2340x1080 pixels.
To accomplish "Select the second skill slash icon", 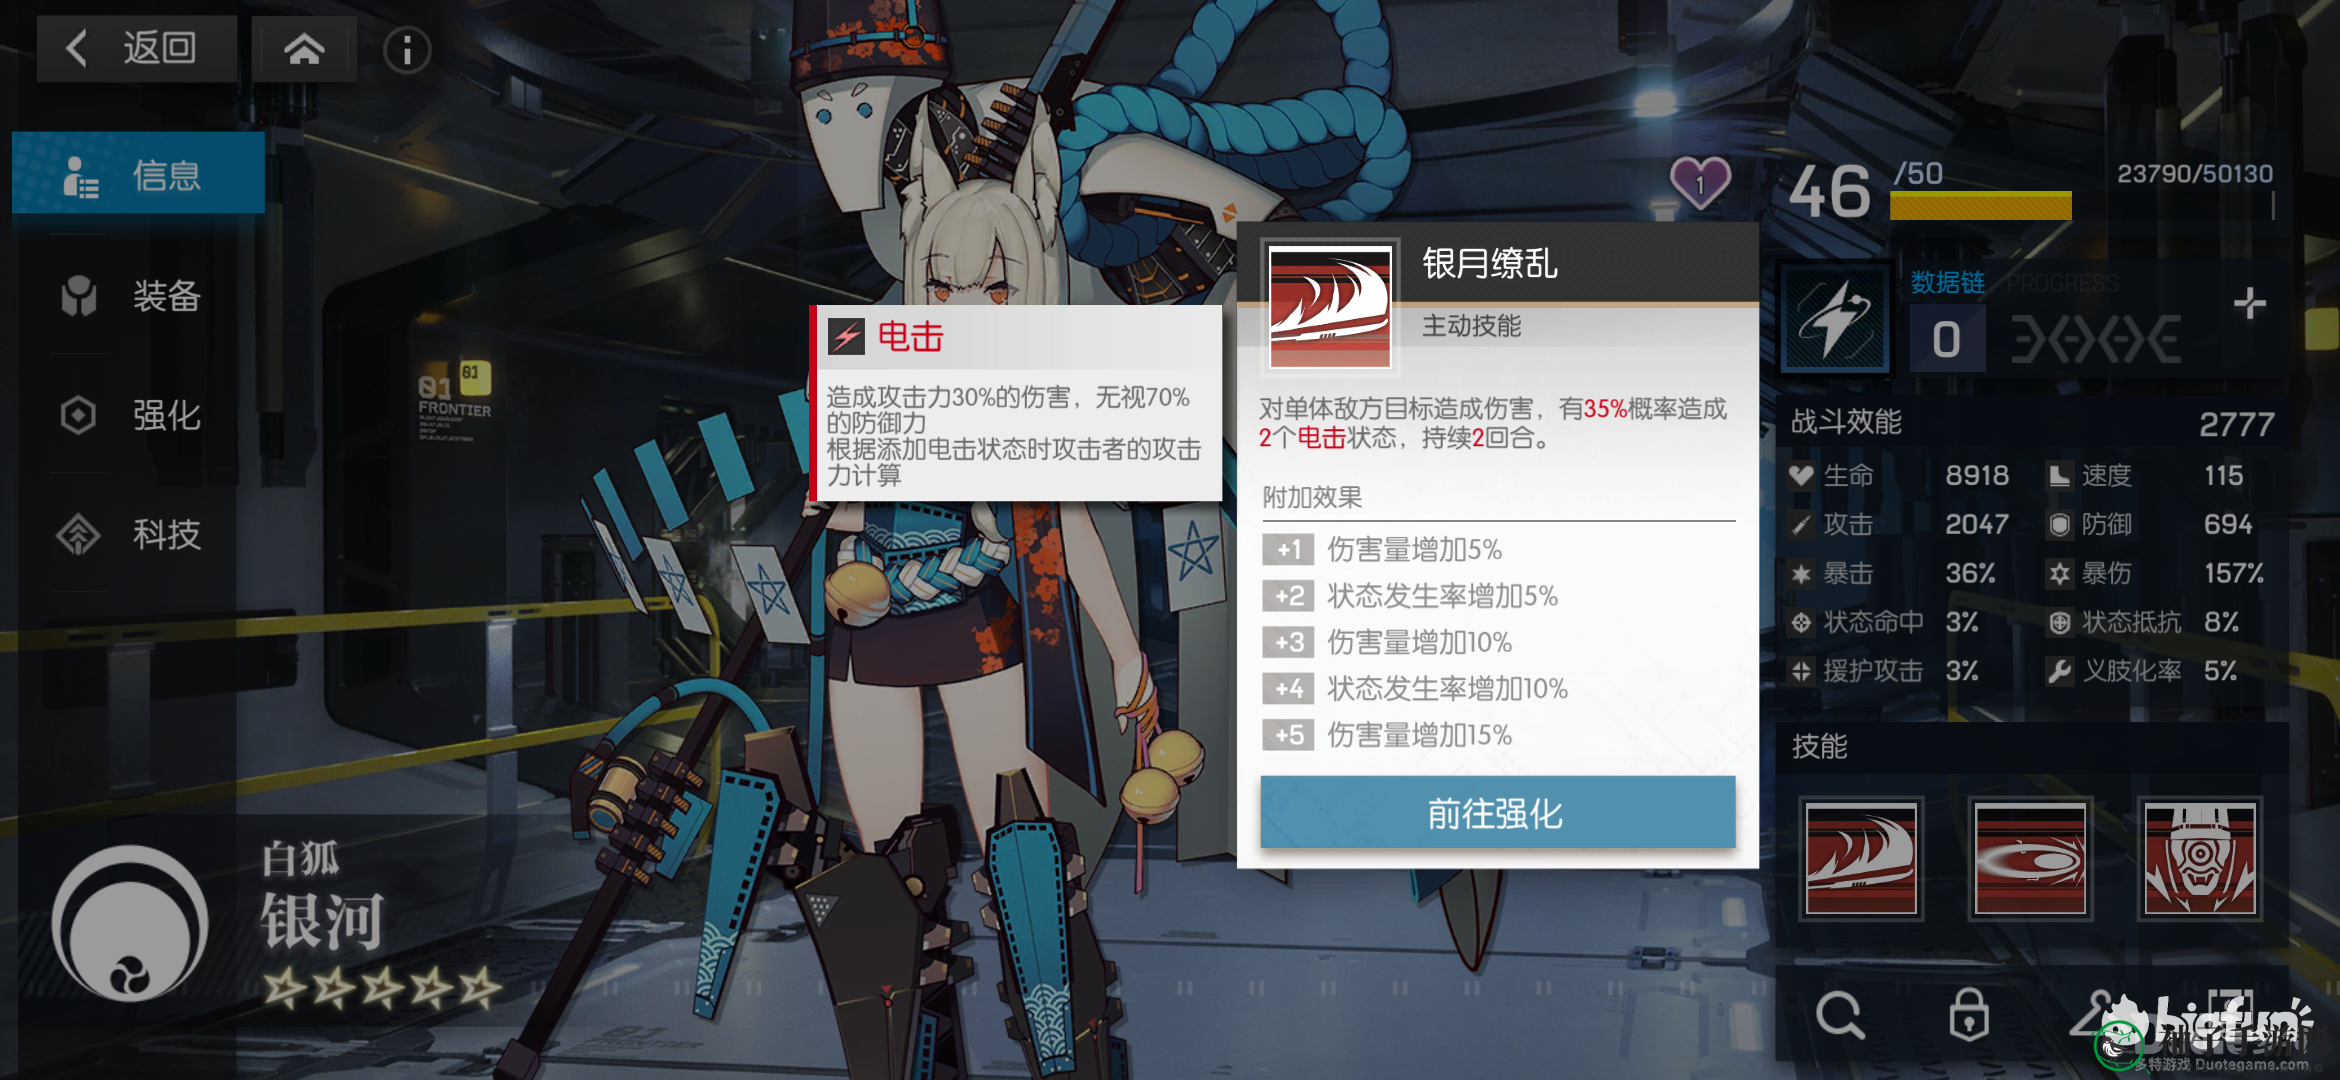I will 2030,858.
